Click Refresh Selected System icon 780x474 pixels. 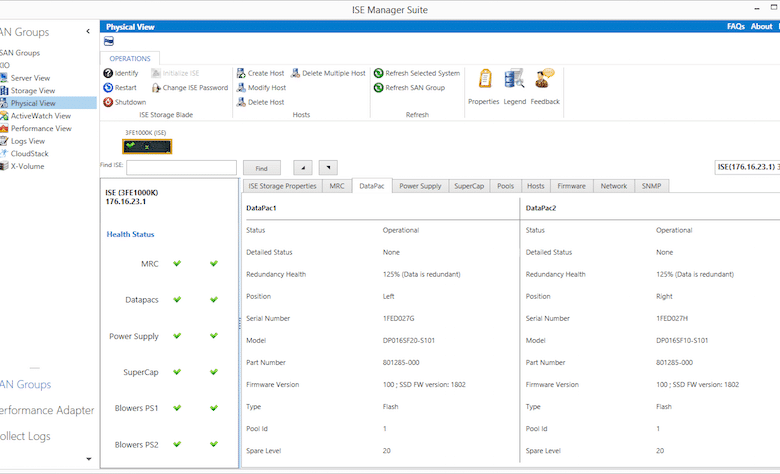pos(379,73)
